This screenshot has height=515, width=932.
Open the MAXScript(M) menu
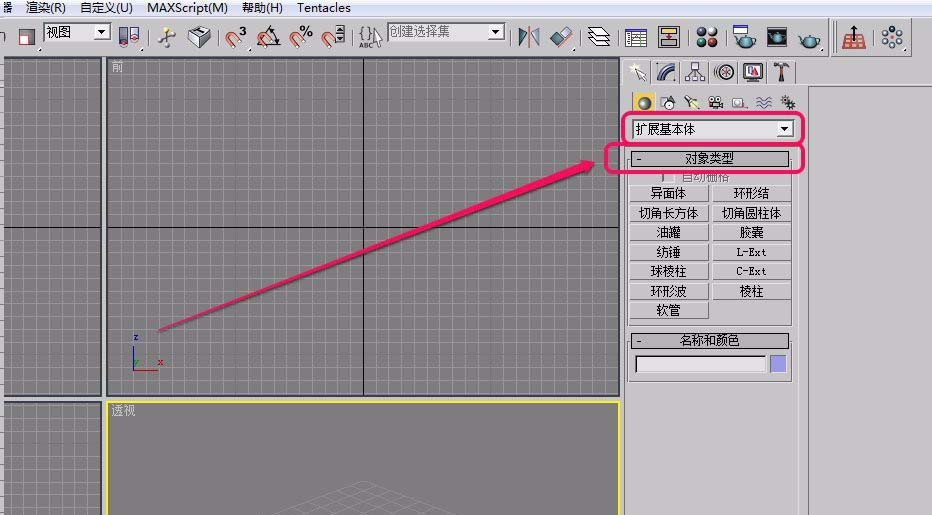(x=187, y=8)
